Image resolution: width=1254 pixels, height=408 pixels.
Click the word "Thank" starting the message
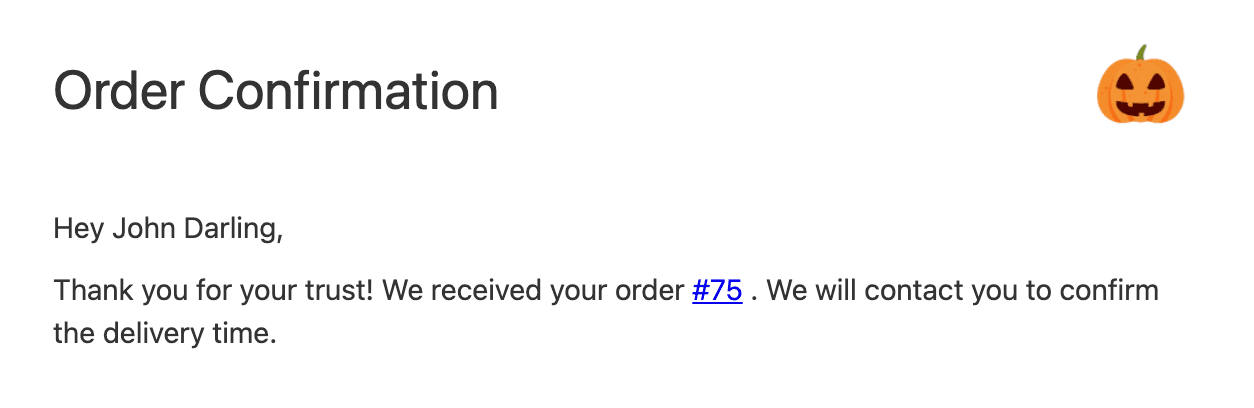pos(87,291)
